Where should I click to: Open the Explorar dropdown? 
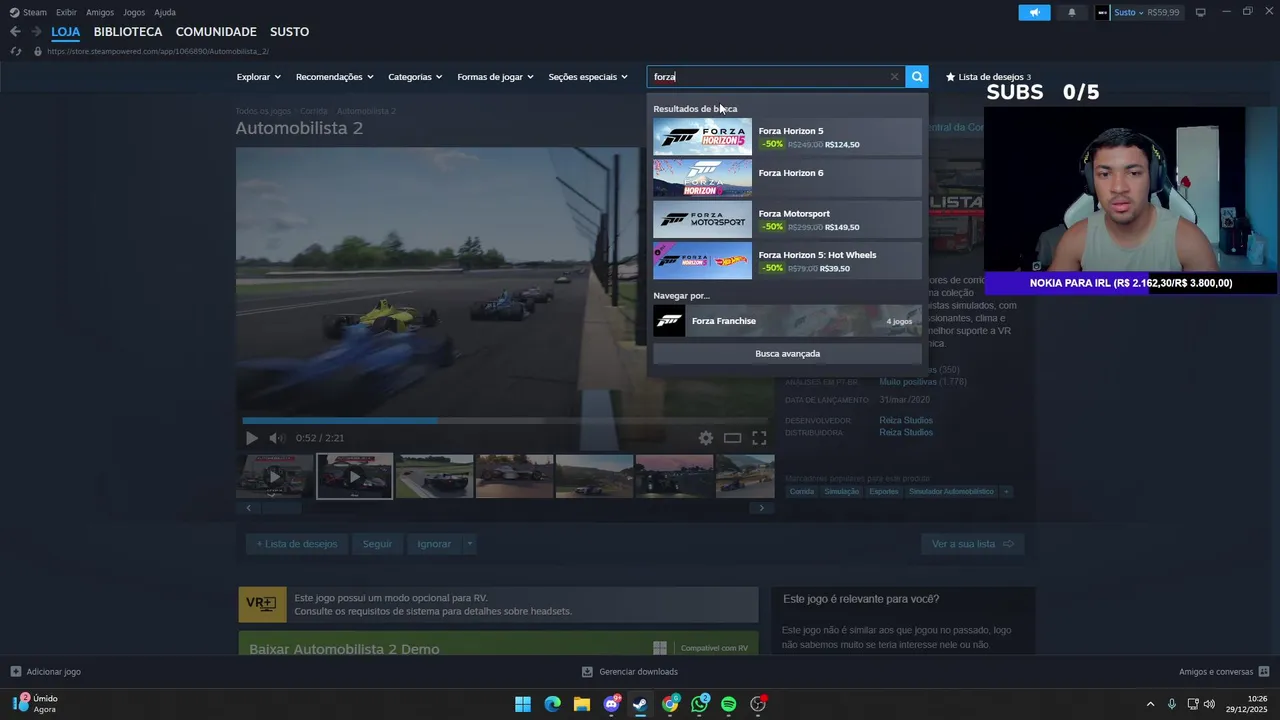point(258,77)
